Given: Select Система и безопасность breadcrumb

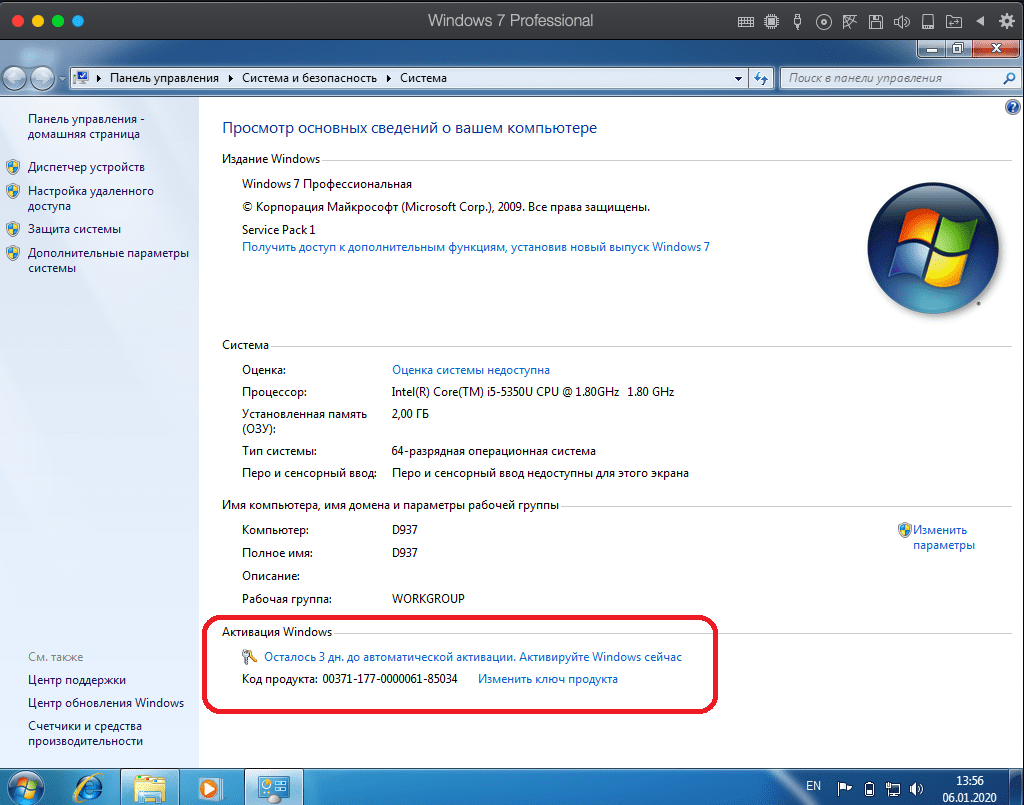Looking at the screenshot, I should [x=310, y=78].
